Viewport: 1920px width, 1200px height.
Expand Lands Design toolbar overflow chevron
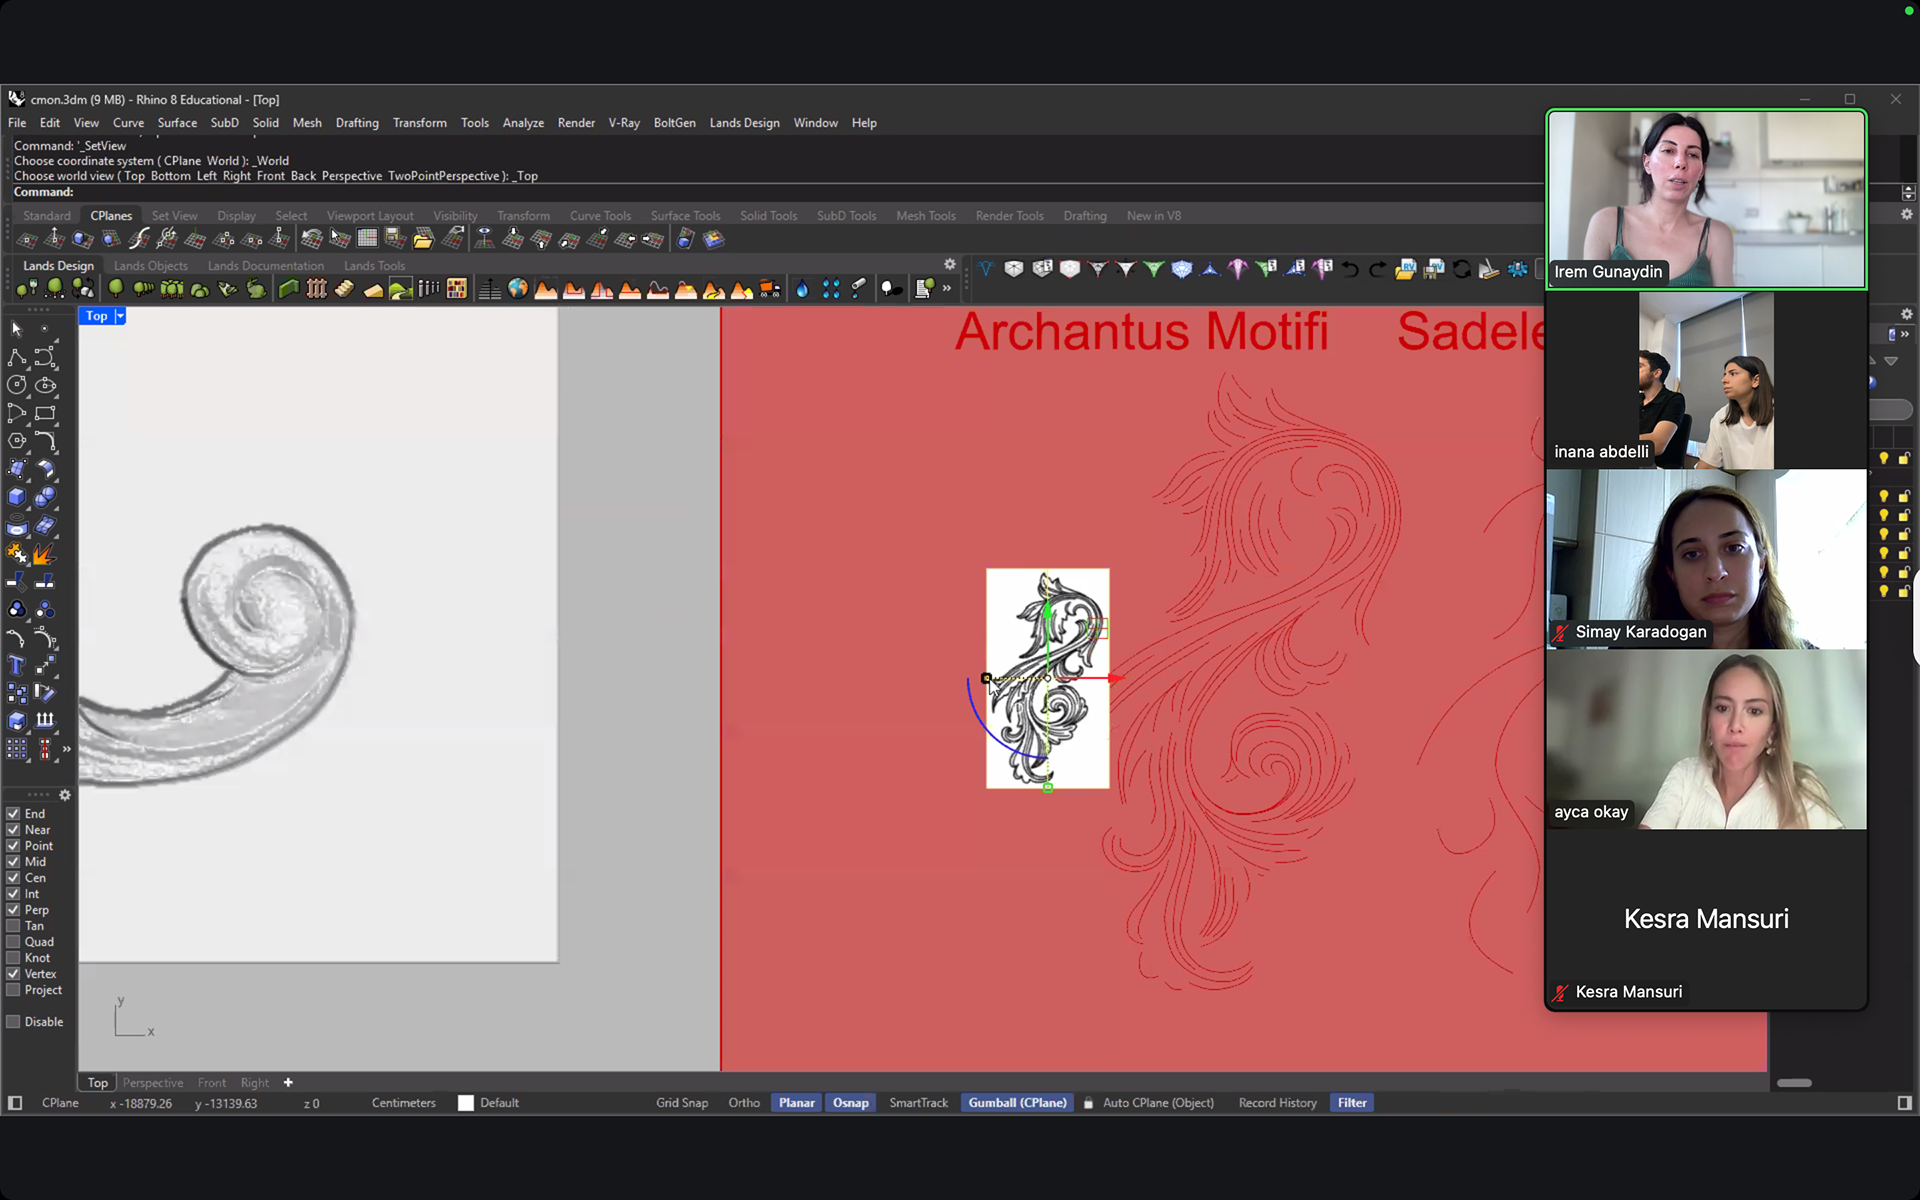[947, 289]
